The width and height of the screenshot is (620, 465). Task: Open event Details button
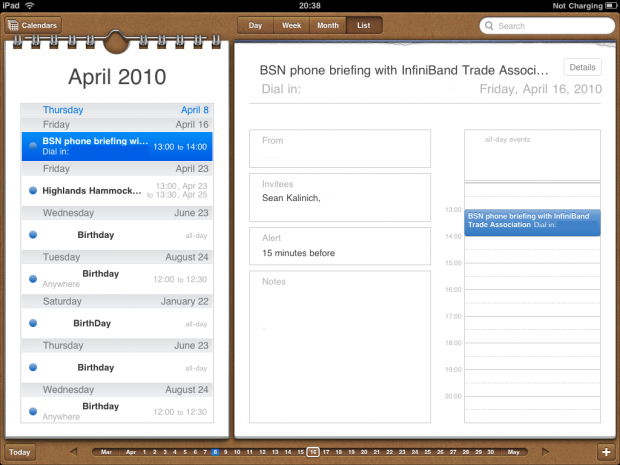click(582, 67)
